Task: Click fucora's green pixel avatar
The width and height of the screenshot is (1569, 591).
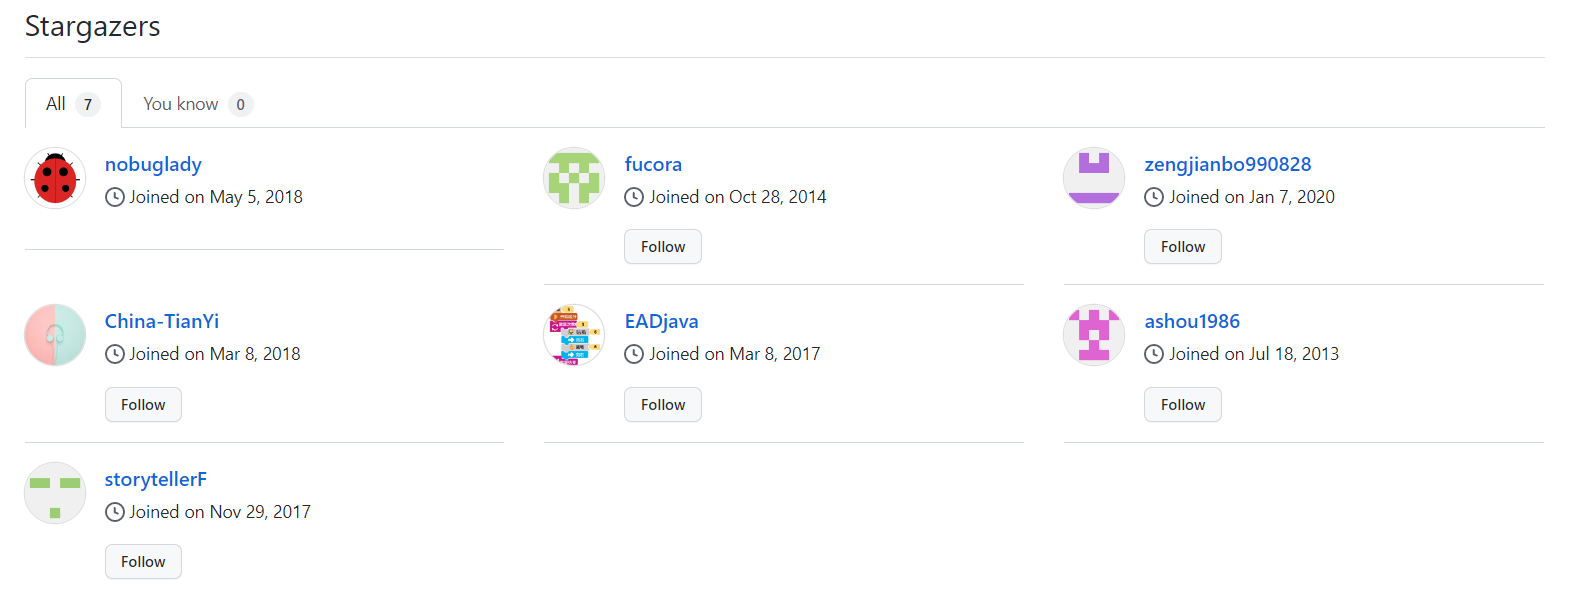Action: click(574, 178)
